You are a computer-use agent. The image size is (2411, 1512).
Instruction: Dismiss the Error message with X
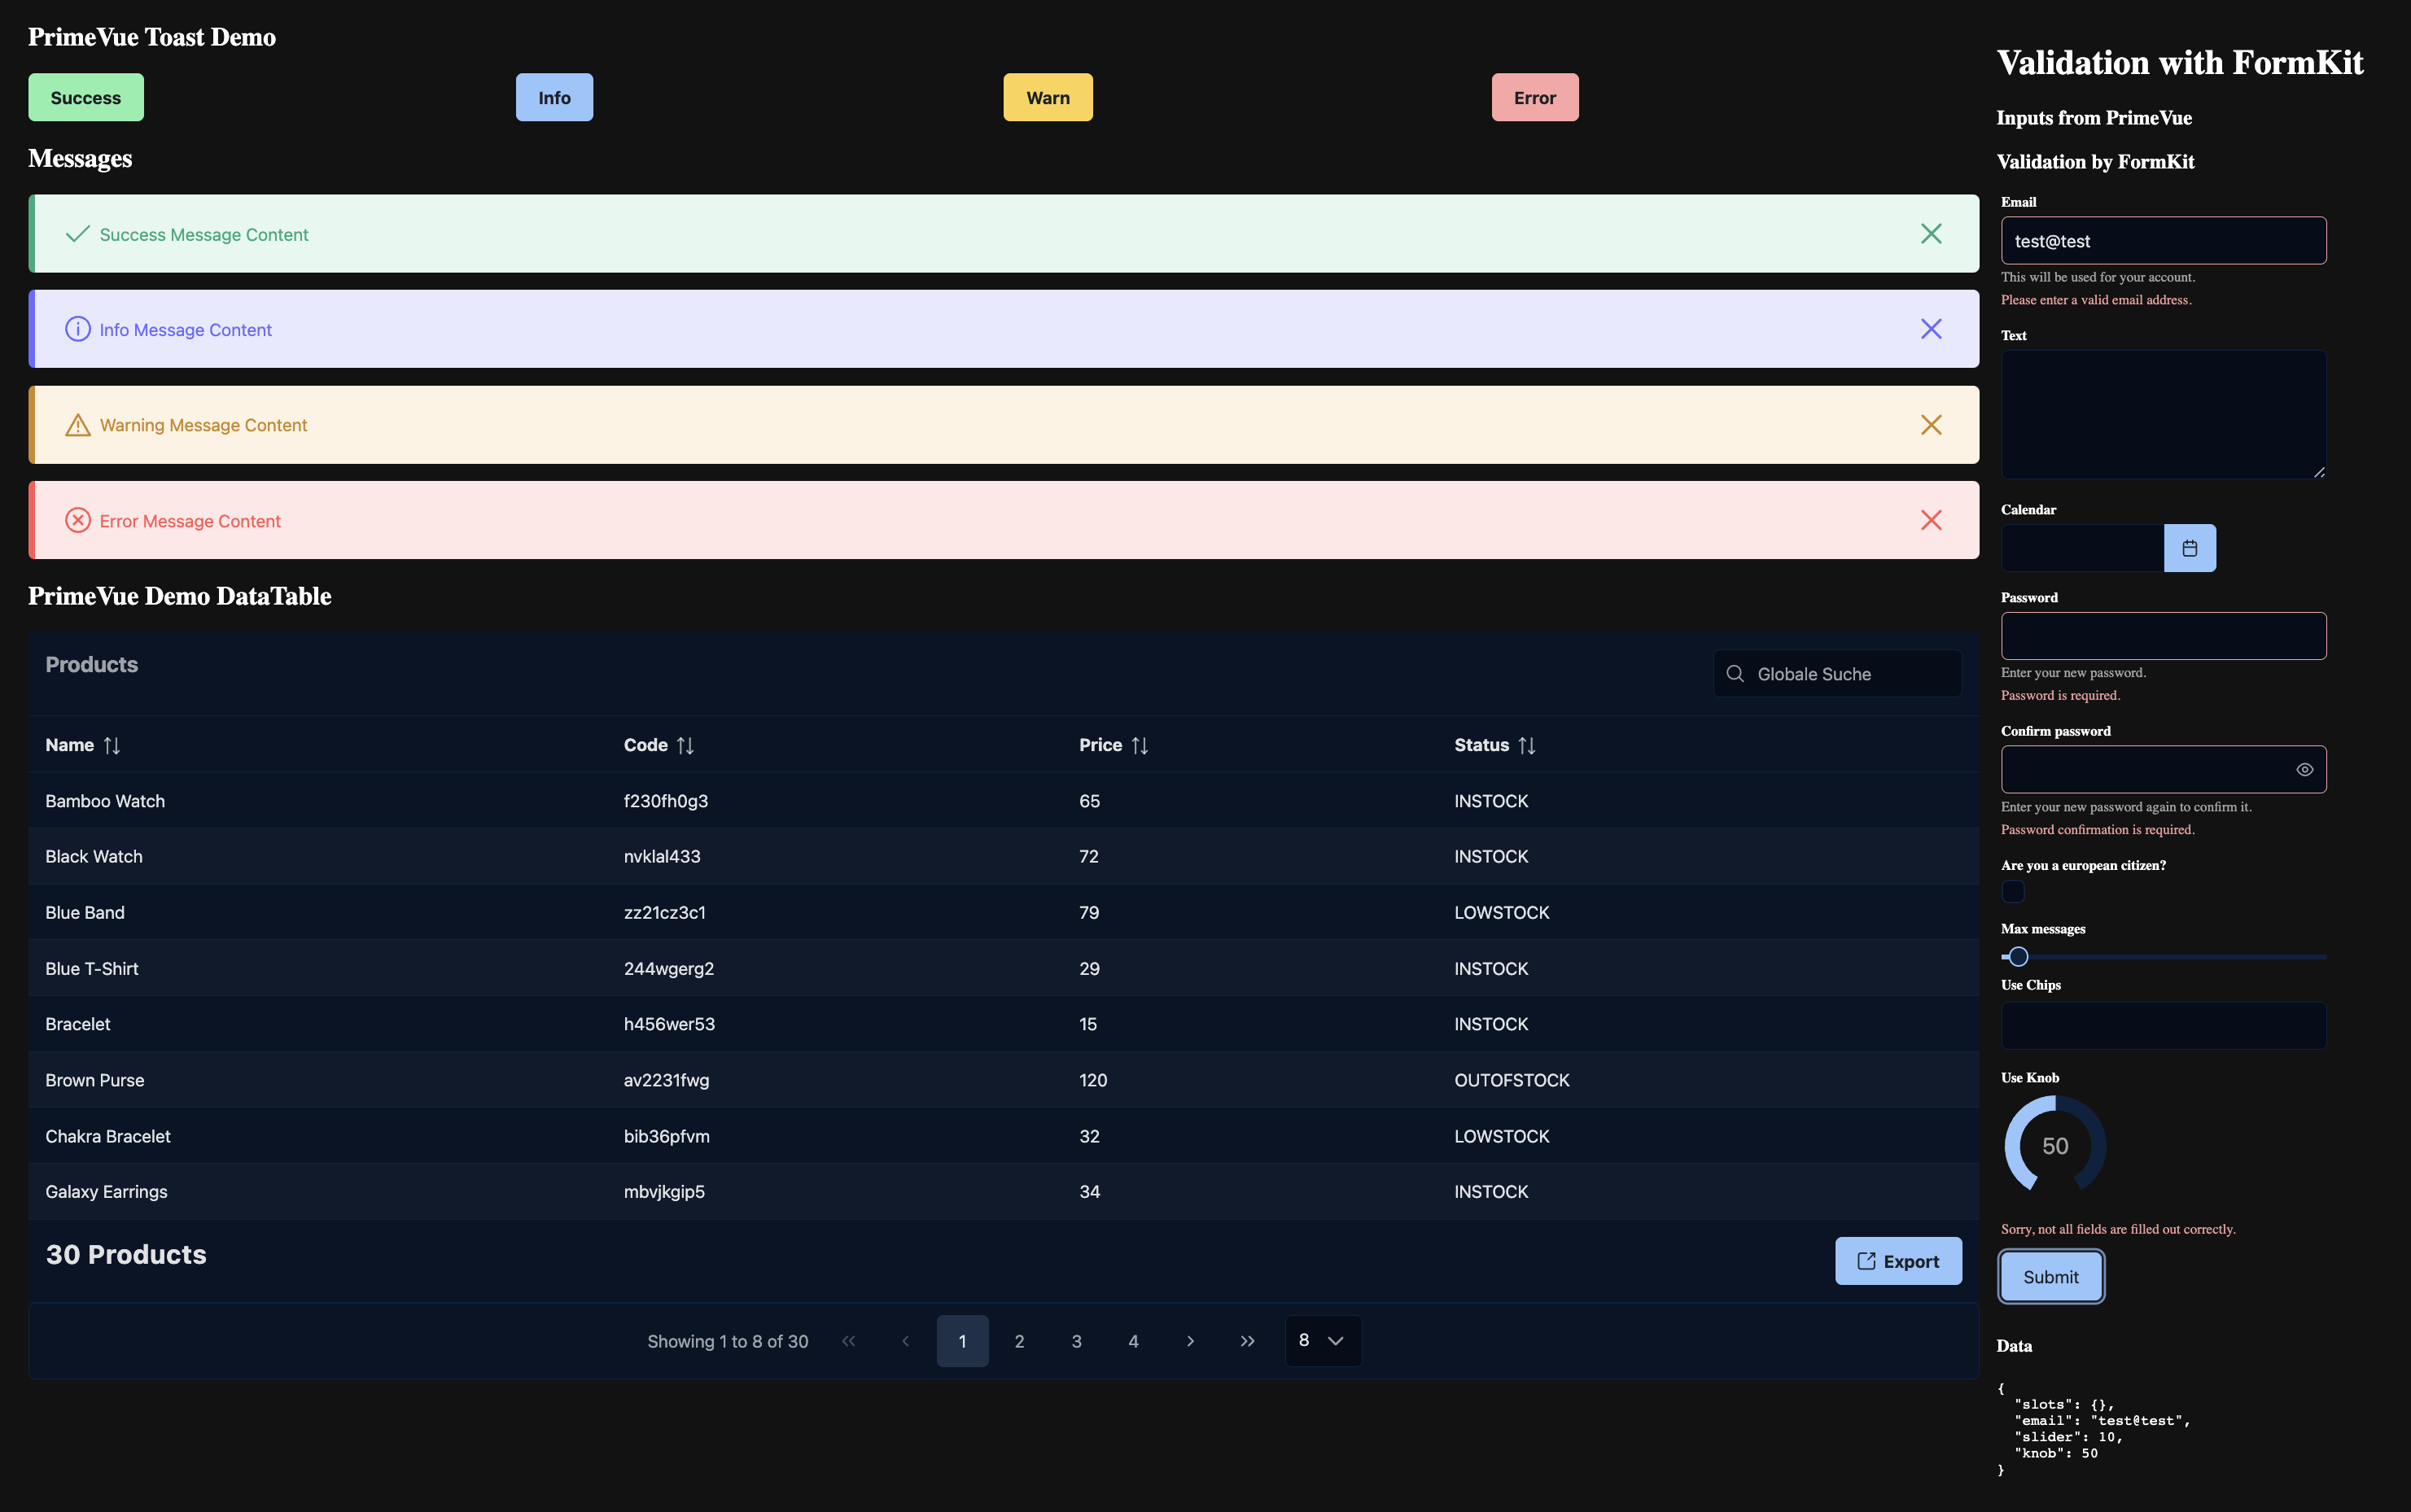coord(1930,520)
